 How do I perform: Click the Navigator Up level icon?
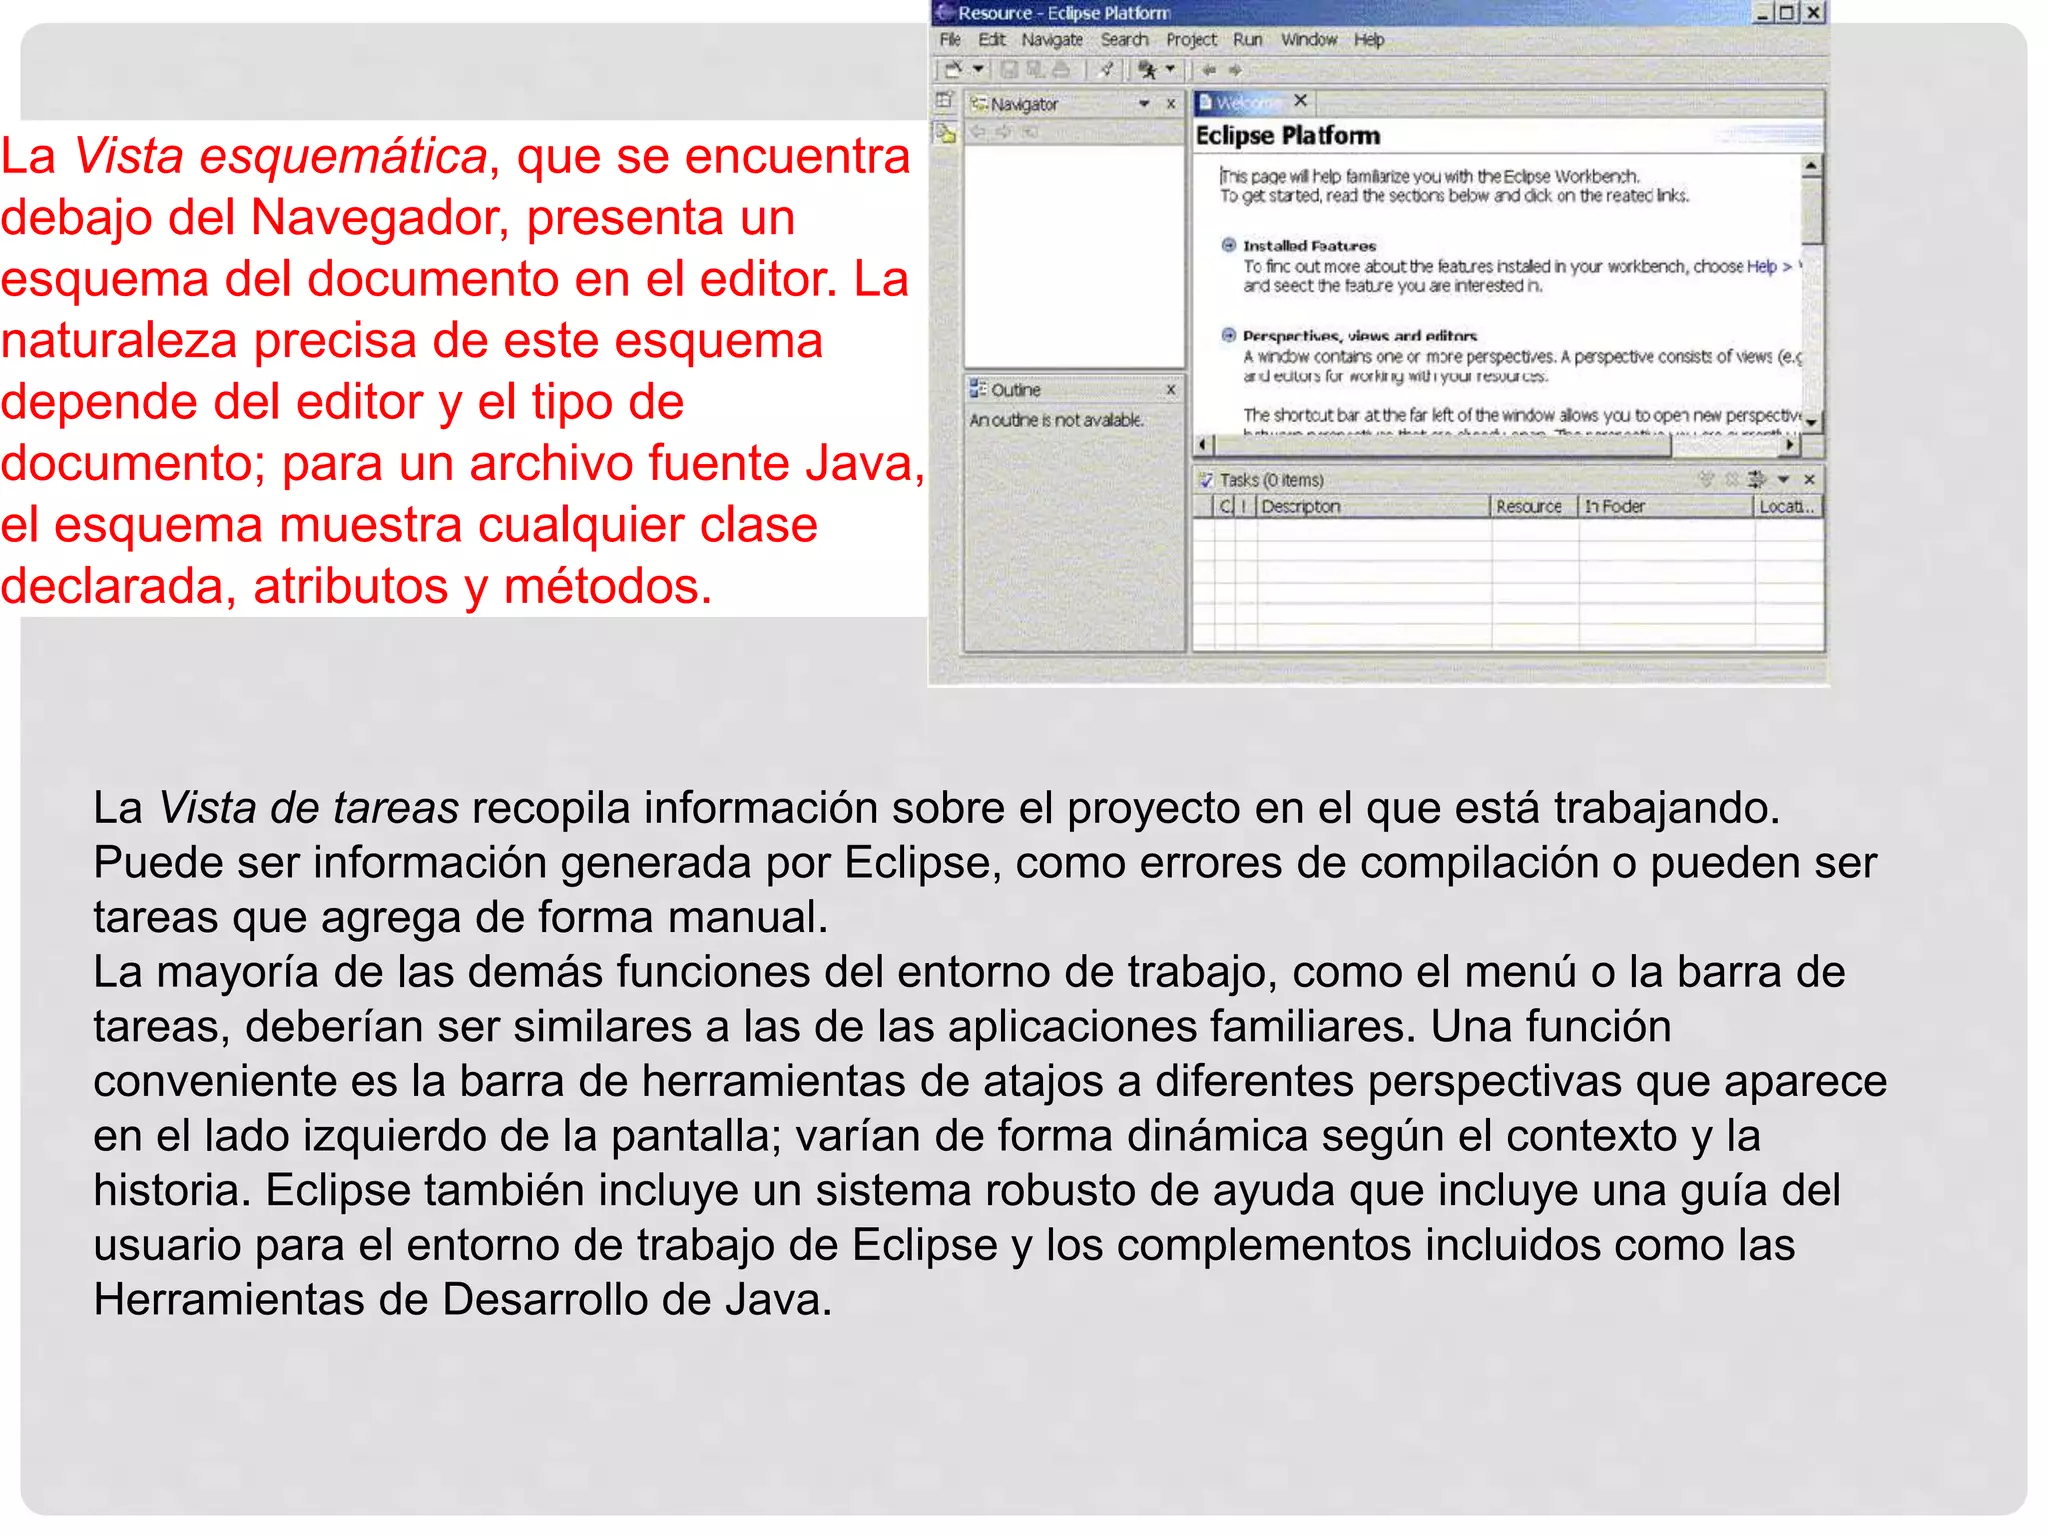1029,131
